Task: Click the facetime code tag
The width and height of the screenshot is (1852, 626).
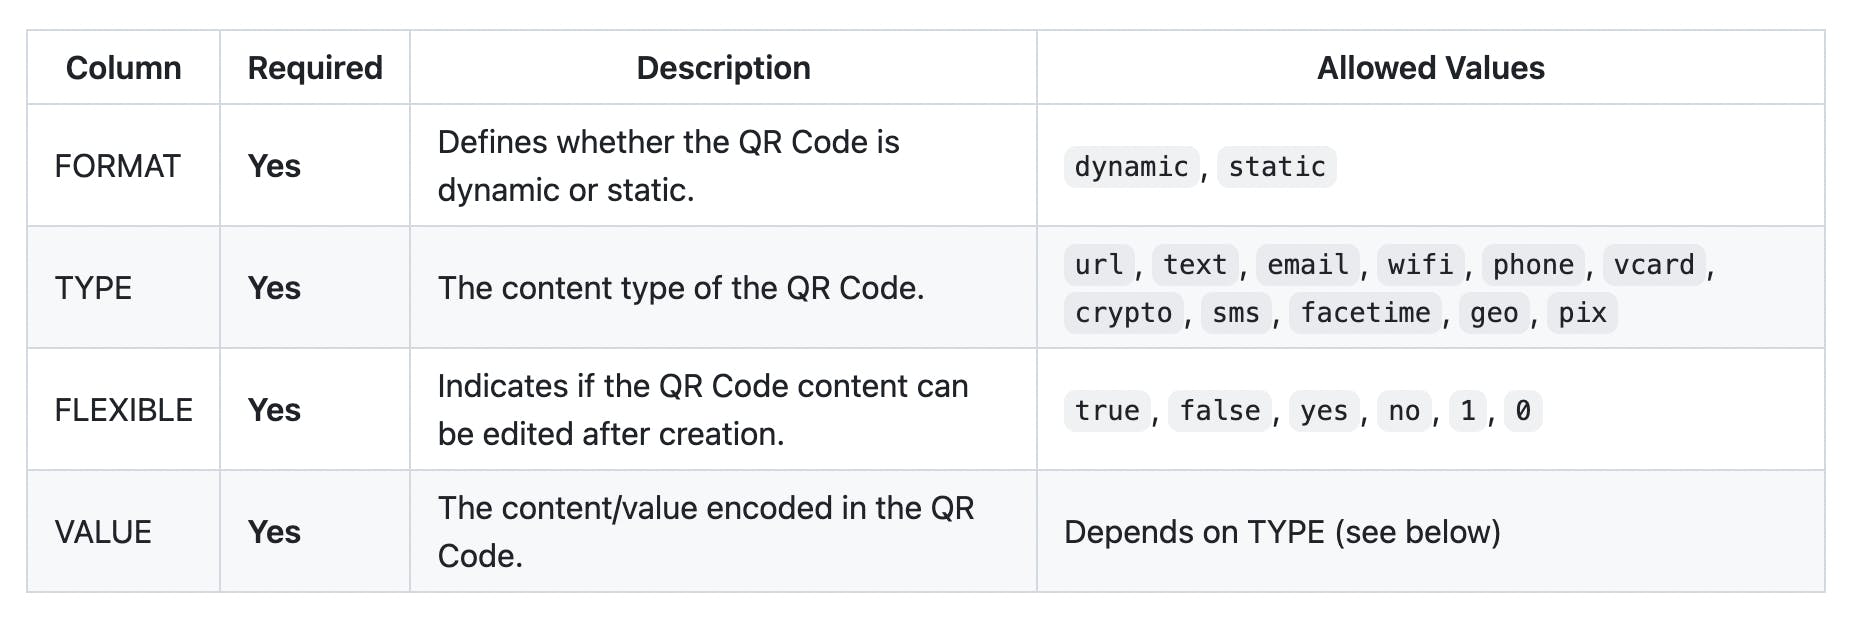Action: tap(1365, 313)
